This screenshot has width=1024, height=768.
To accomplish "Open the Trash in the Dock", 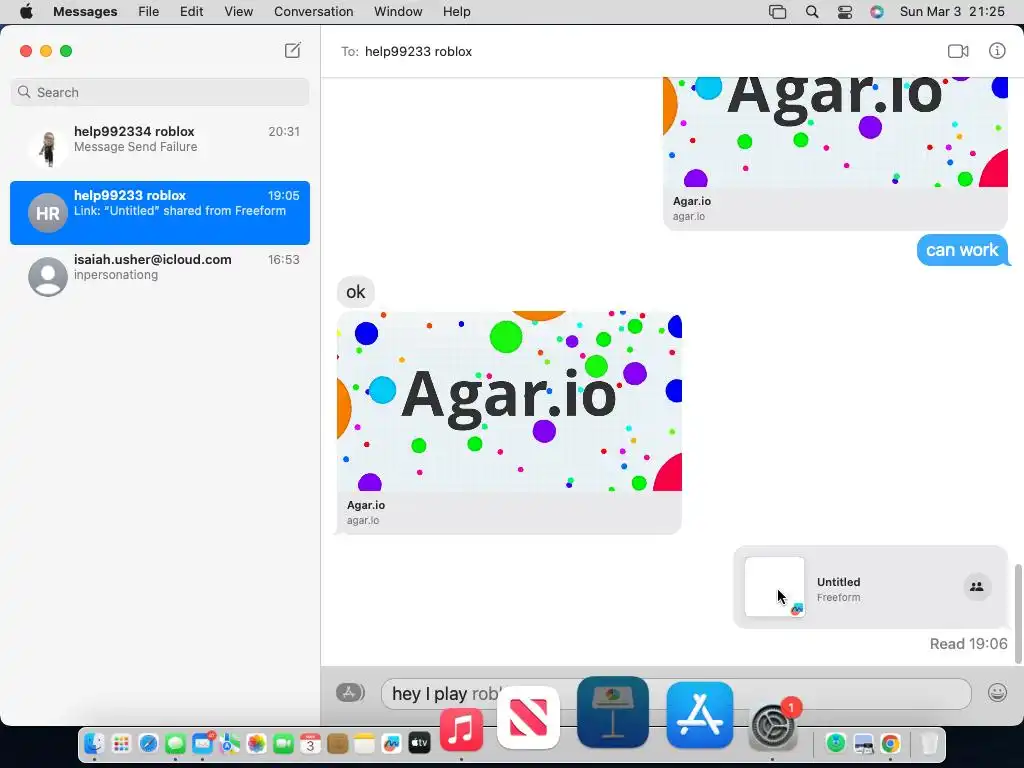I will (x=929, y=743).
